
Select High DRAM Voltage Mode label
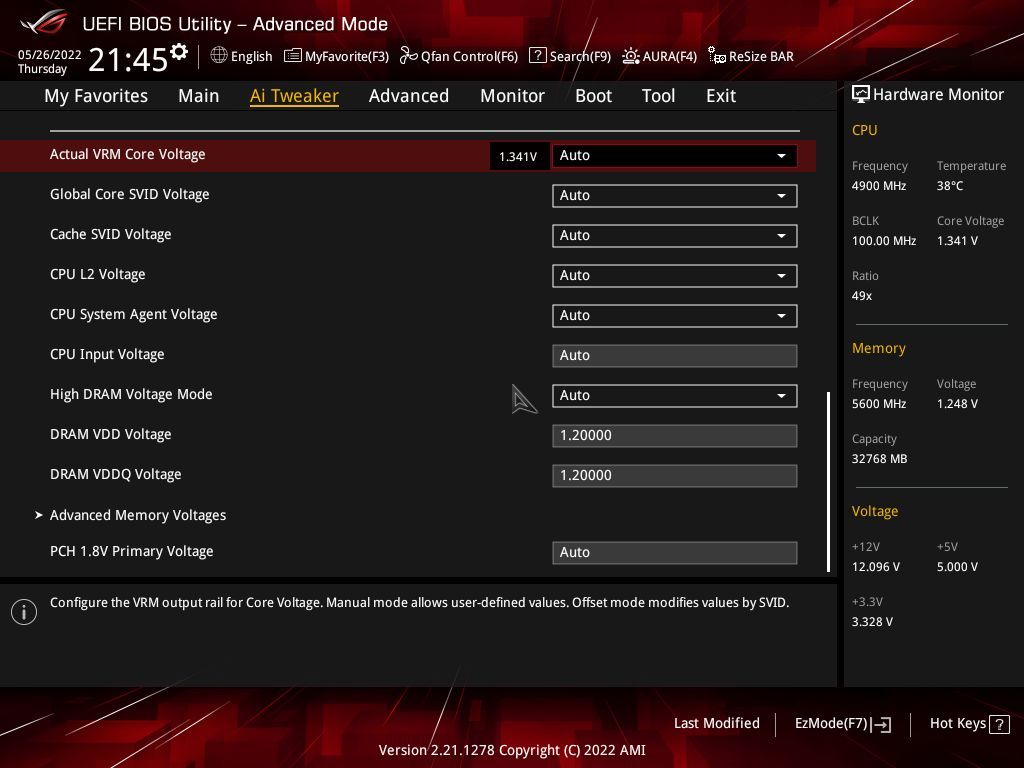click(x=131, y=394)
